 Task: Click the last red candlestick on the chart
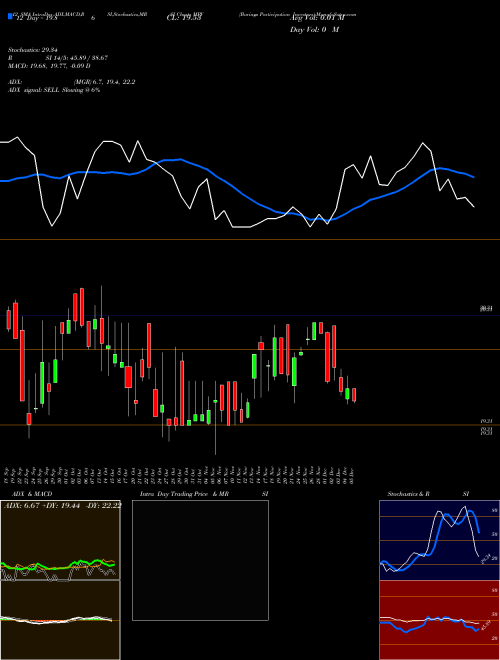pos(354,395)
